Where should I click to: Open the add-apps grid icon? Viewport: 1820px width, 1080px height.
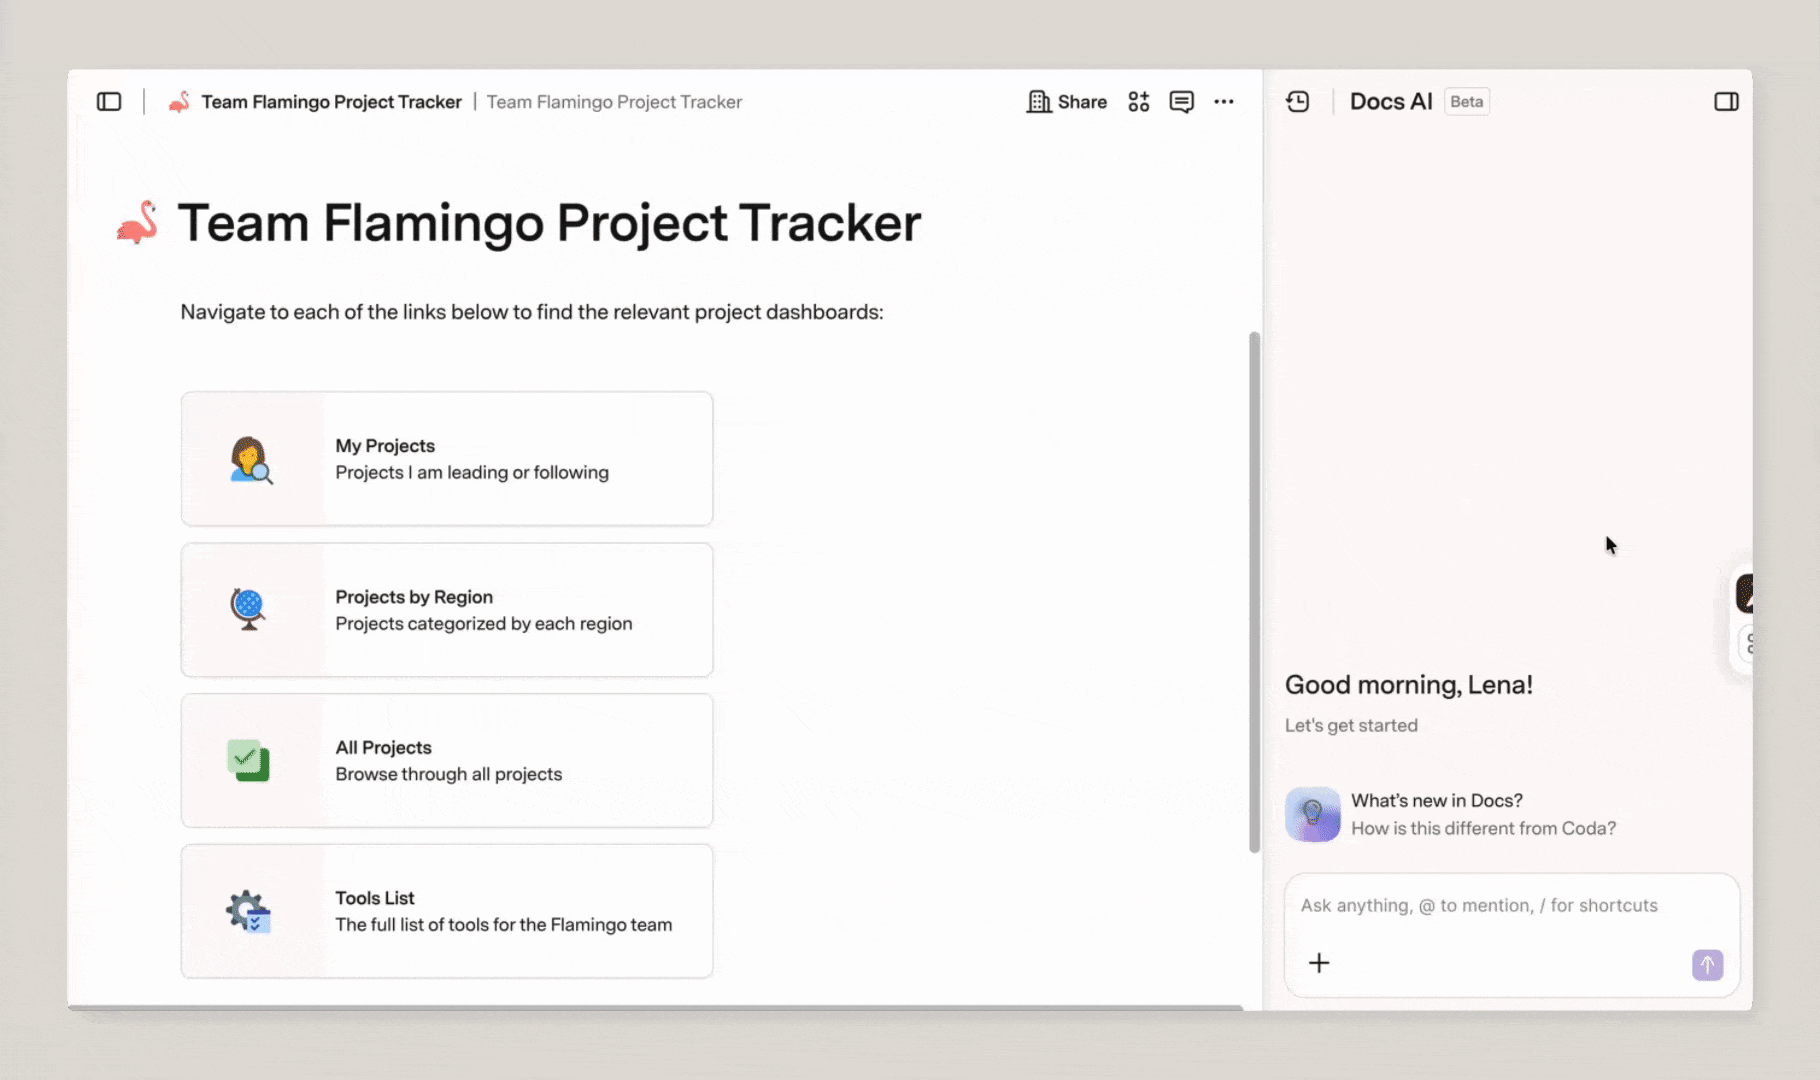pyautogui.click(x=1139, y=102)
